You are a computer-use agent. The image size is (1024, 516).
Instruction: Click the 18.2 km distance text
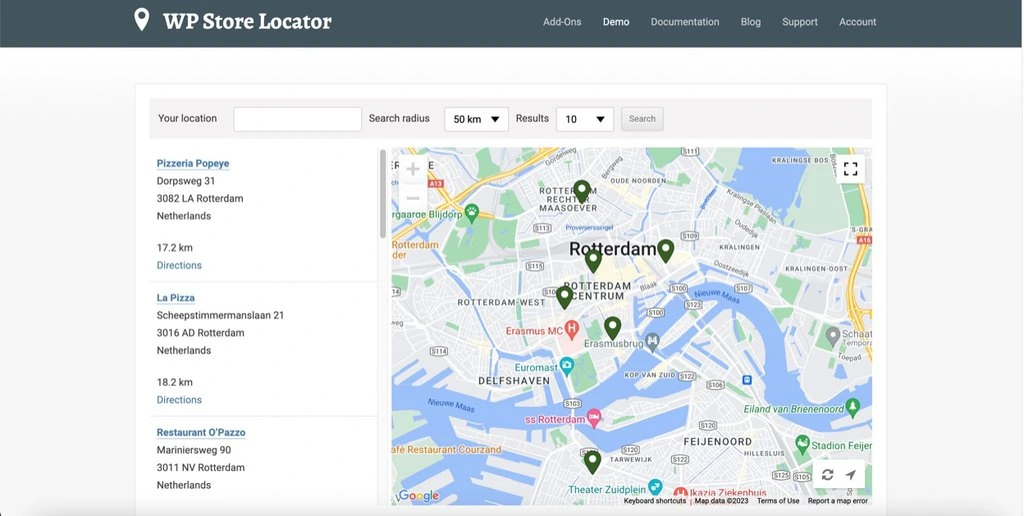(174, 382)
